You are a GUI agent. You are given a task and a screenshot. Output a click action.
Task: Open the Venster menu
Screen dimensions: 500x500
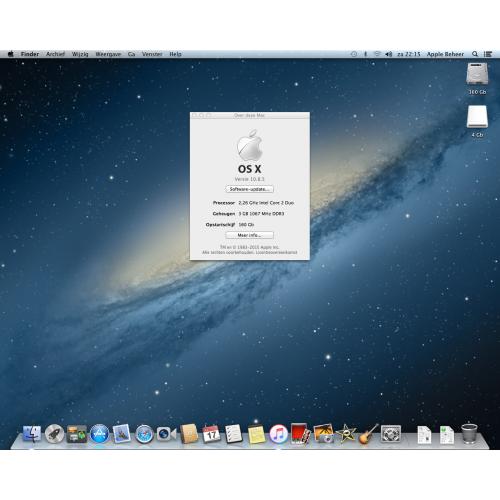(x=152, y=54)
